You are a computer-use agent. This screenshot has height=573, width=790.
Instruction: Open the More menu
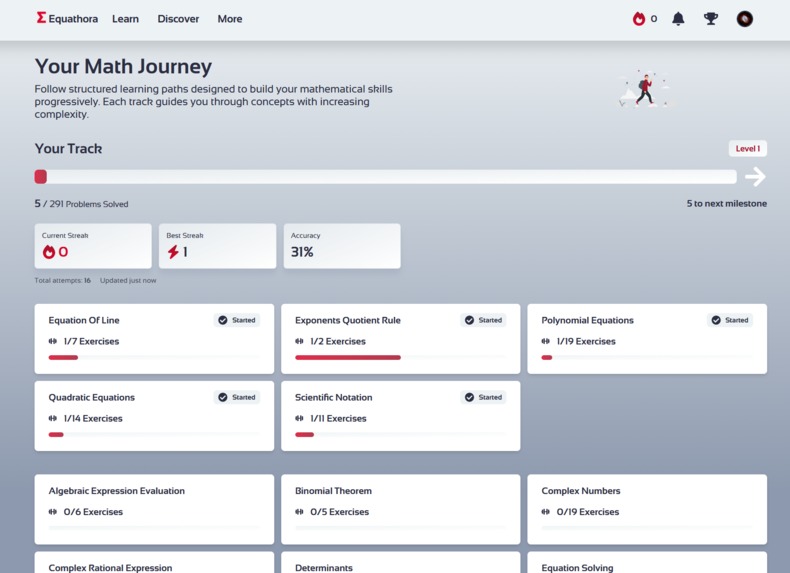pos(230,19)
